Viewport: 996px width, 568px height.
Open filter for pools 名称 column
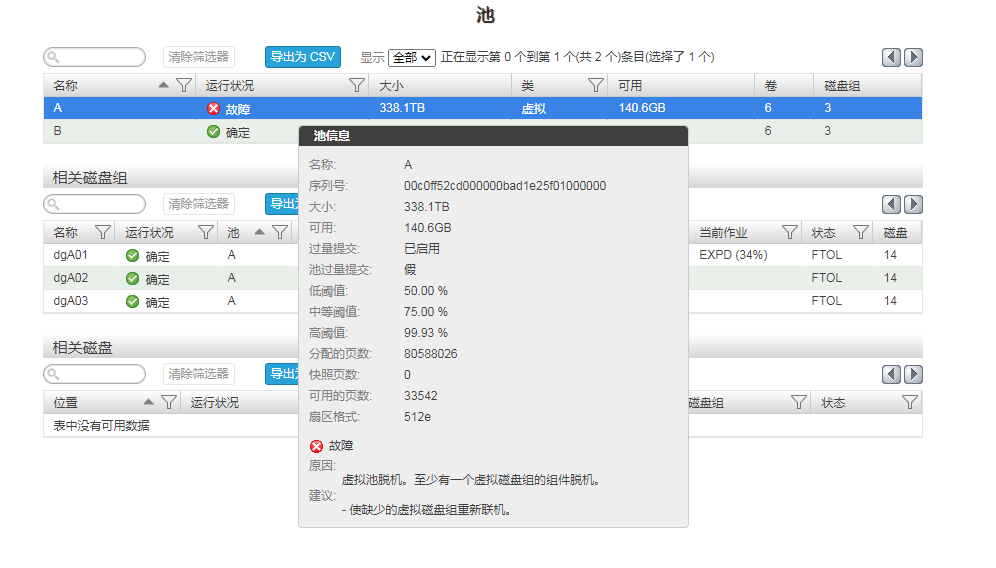coord(184,85)
